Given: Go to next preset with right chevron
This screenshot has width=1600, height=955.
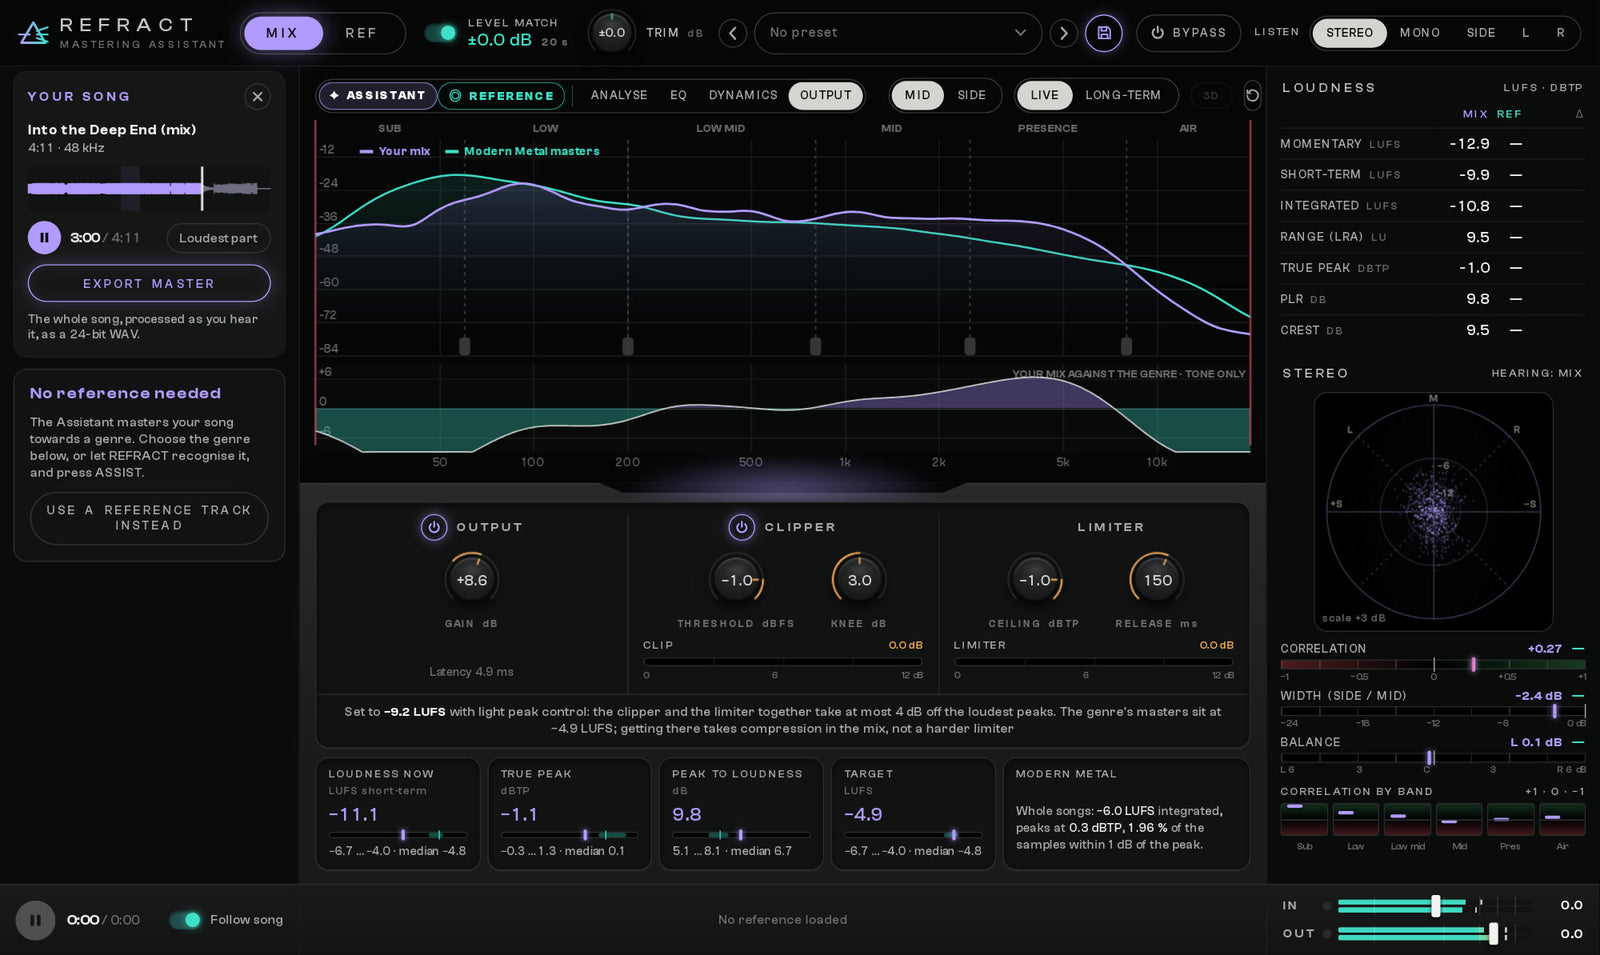Looking at the screenshot, I should point(1063,33).
